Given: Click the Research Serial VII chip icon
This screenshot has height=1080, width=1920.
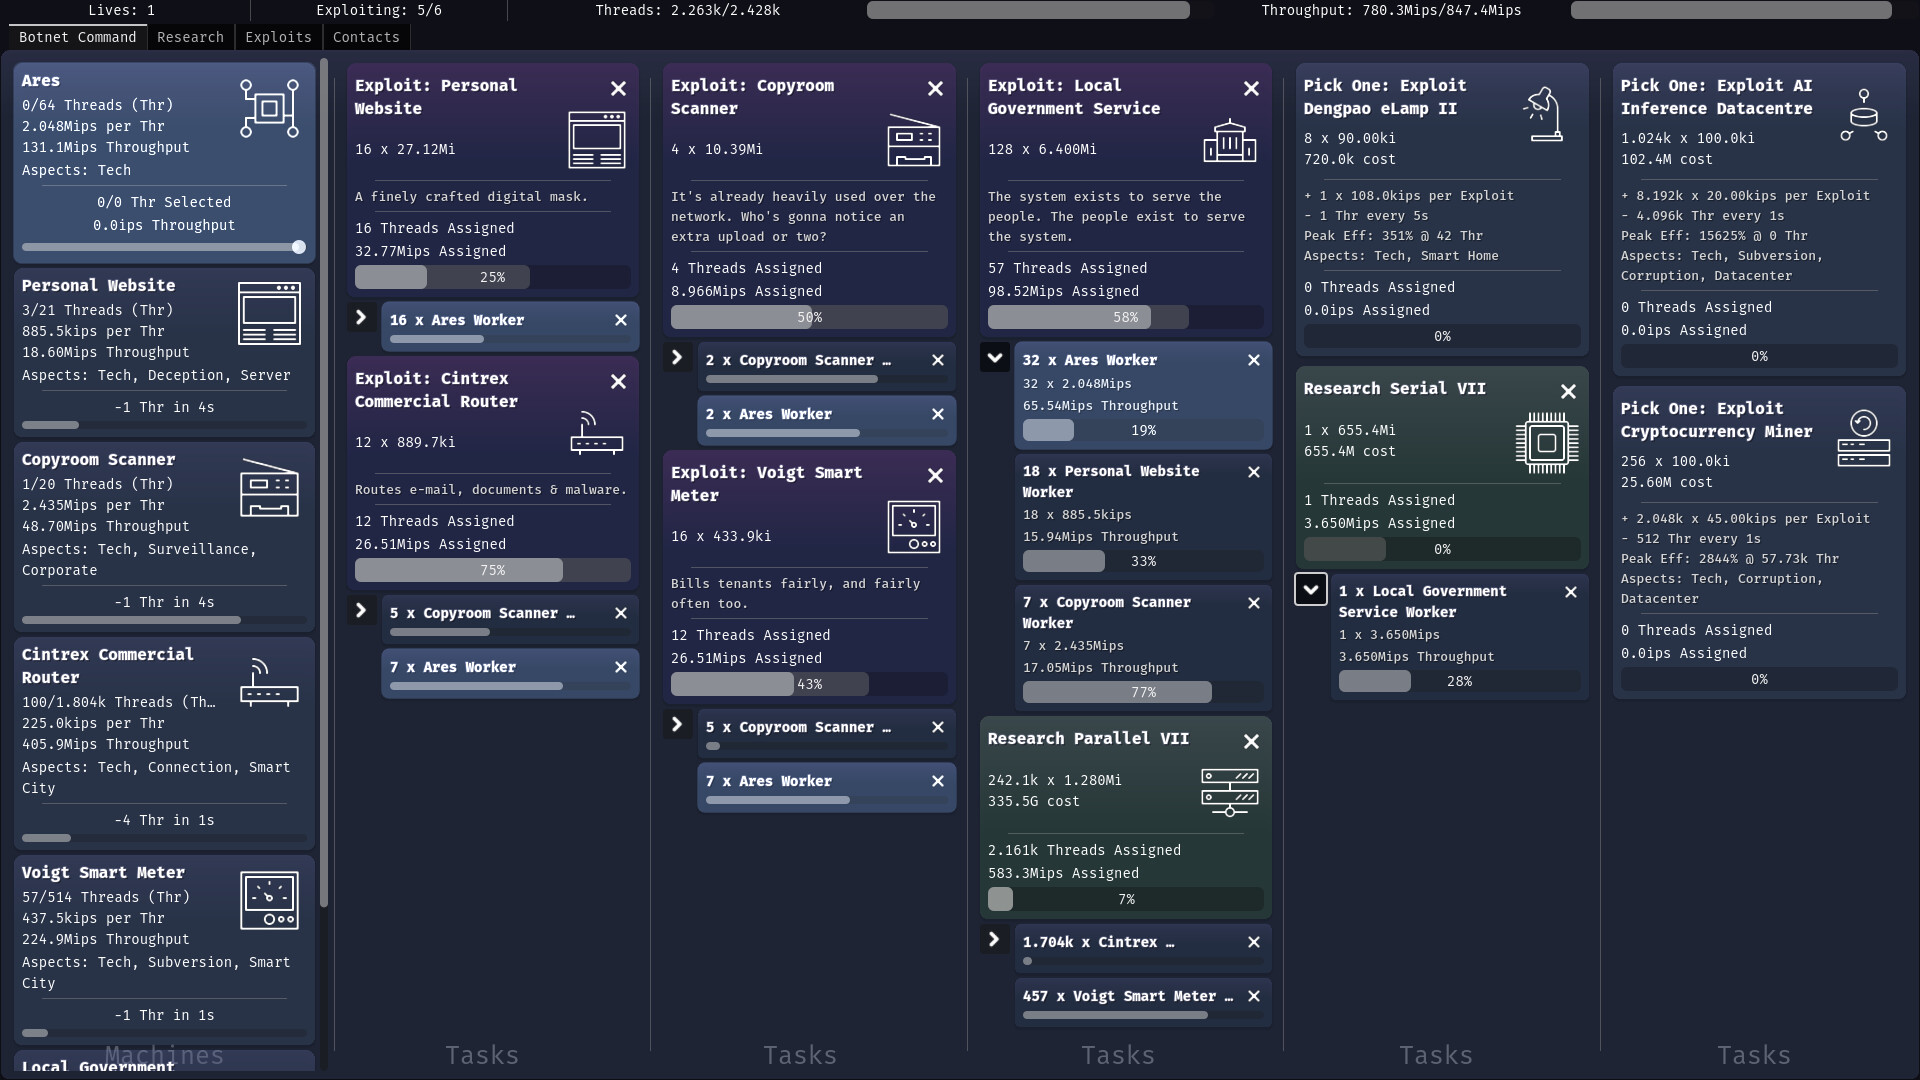Looking at the screenshot, I should click(x=1546, y=442).
